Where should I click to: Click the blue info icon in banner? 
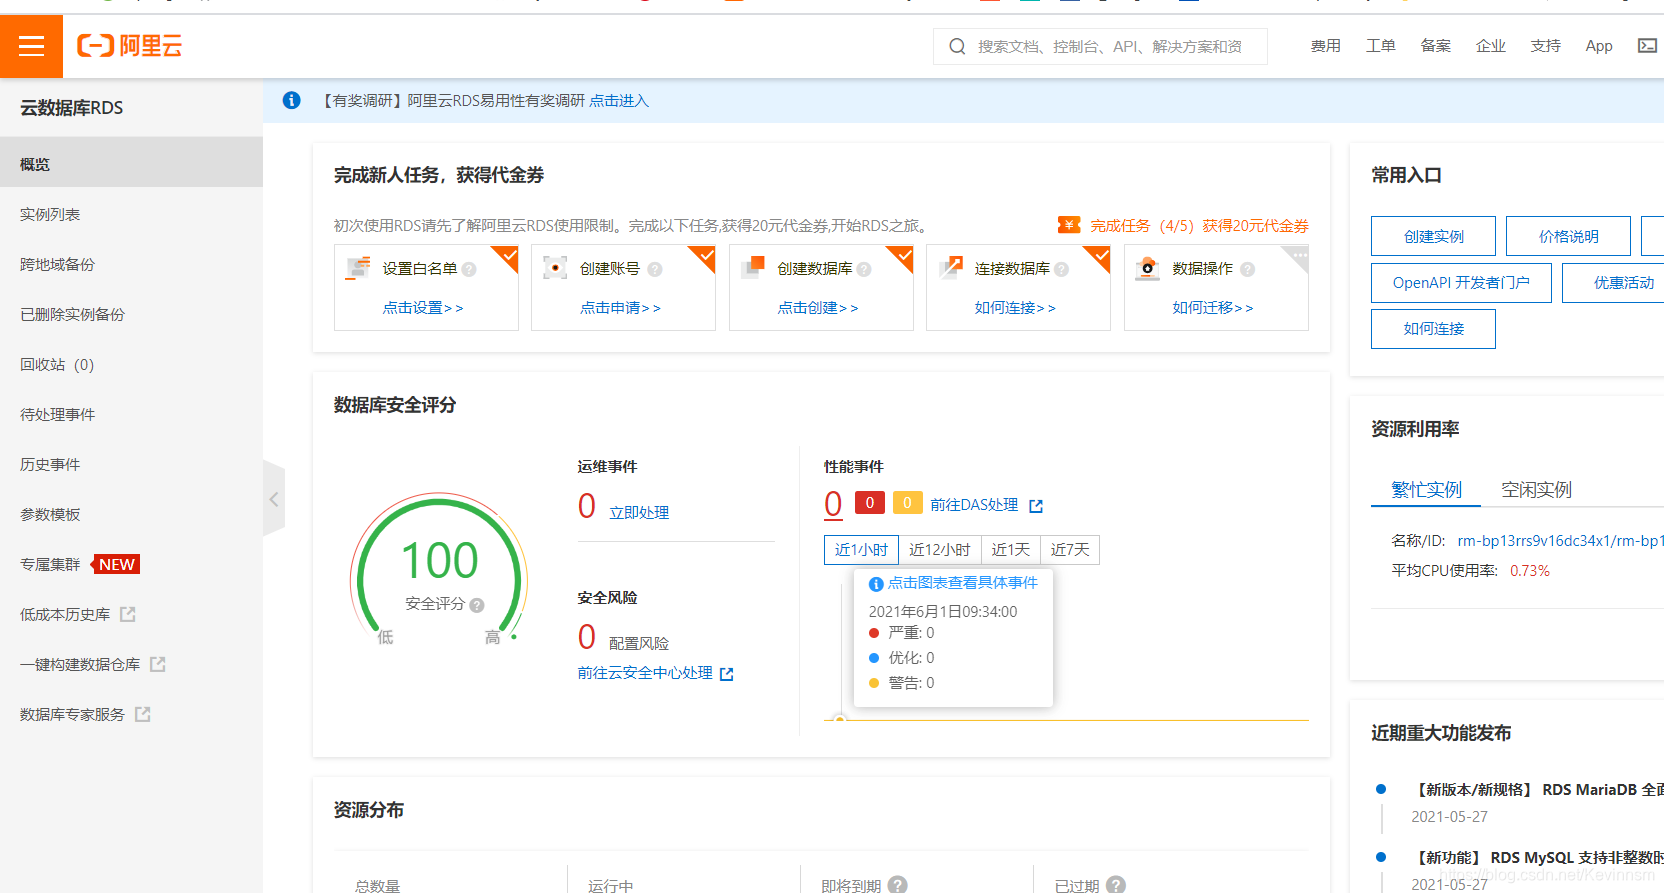(x=291, y=100)
